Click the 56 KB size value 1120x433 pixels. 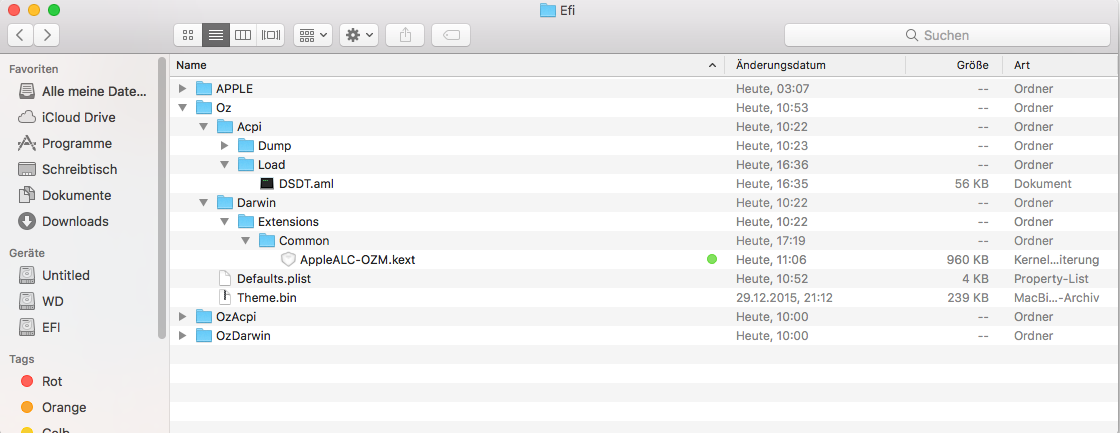[971, 184]
